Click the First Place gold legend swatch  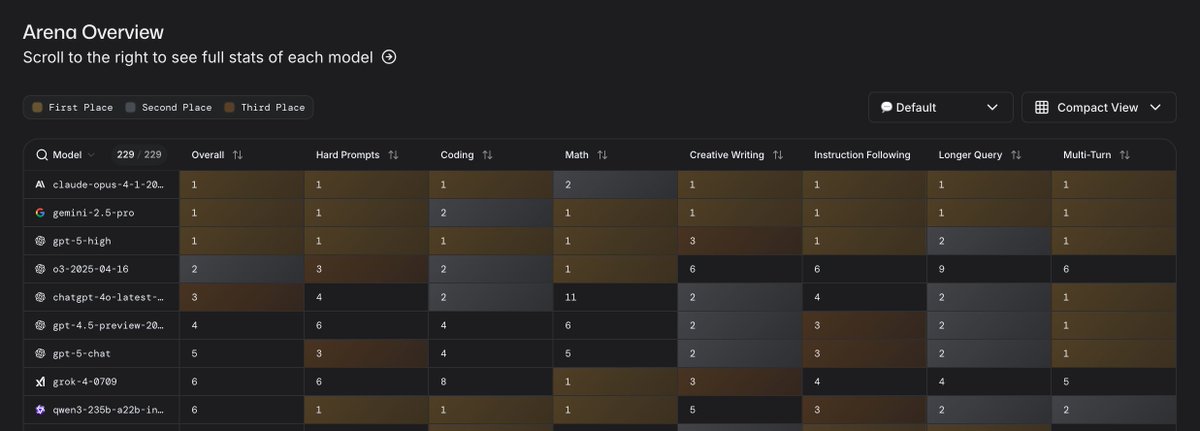(x=38, y=107)
